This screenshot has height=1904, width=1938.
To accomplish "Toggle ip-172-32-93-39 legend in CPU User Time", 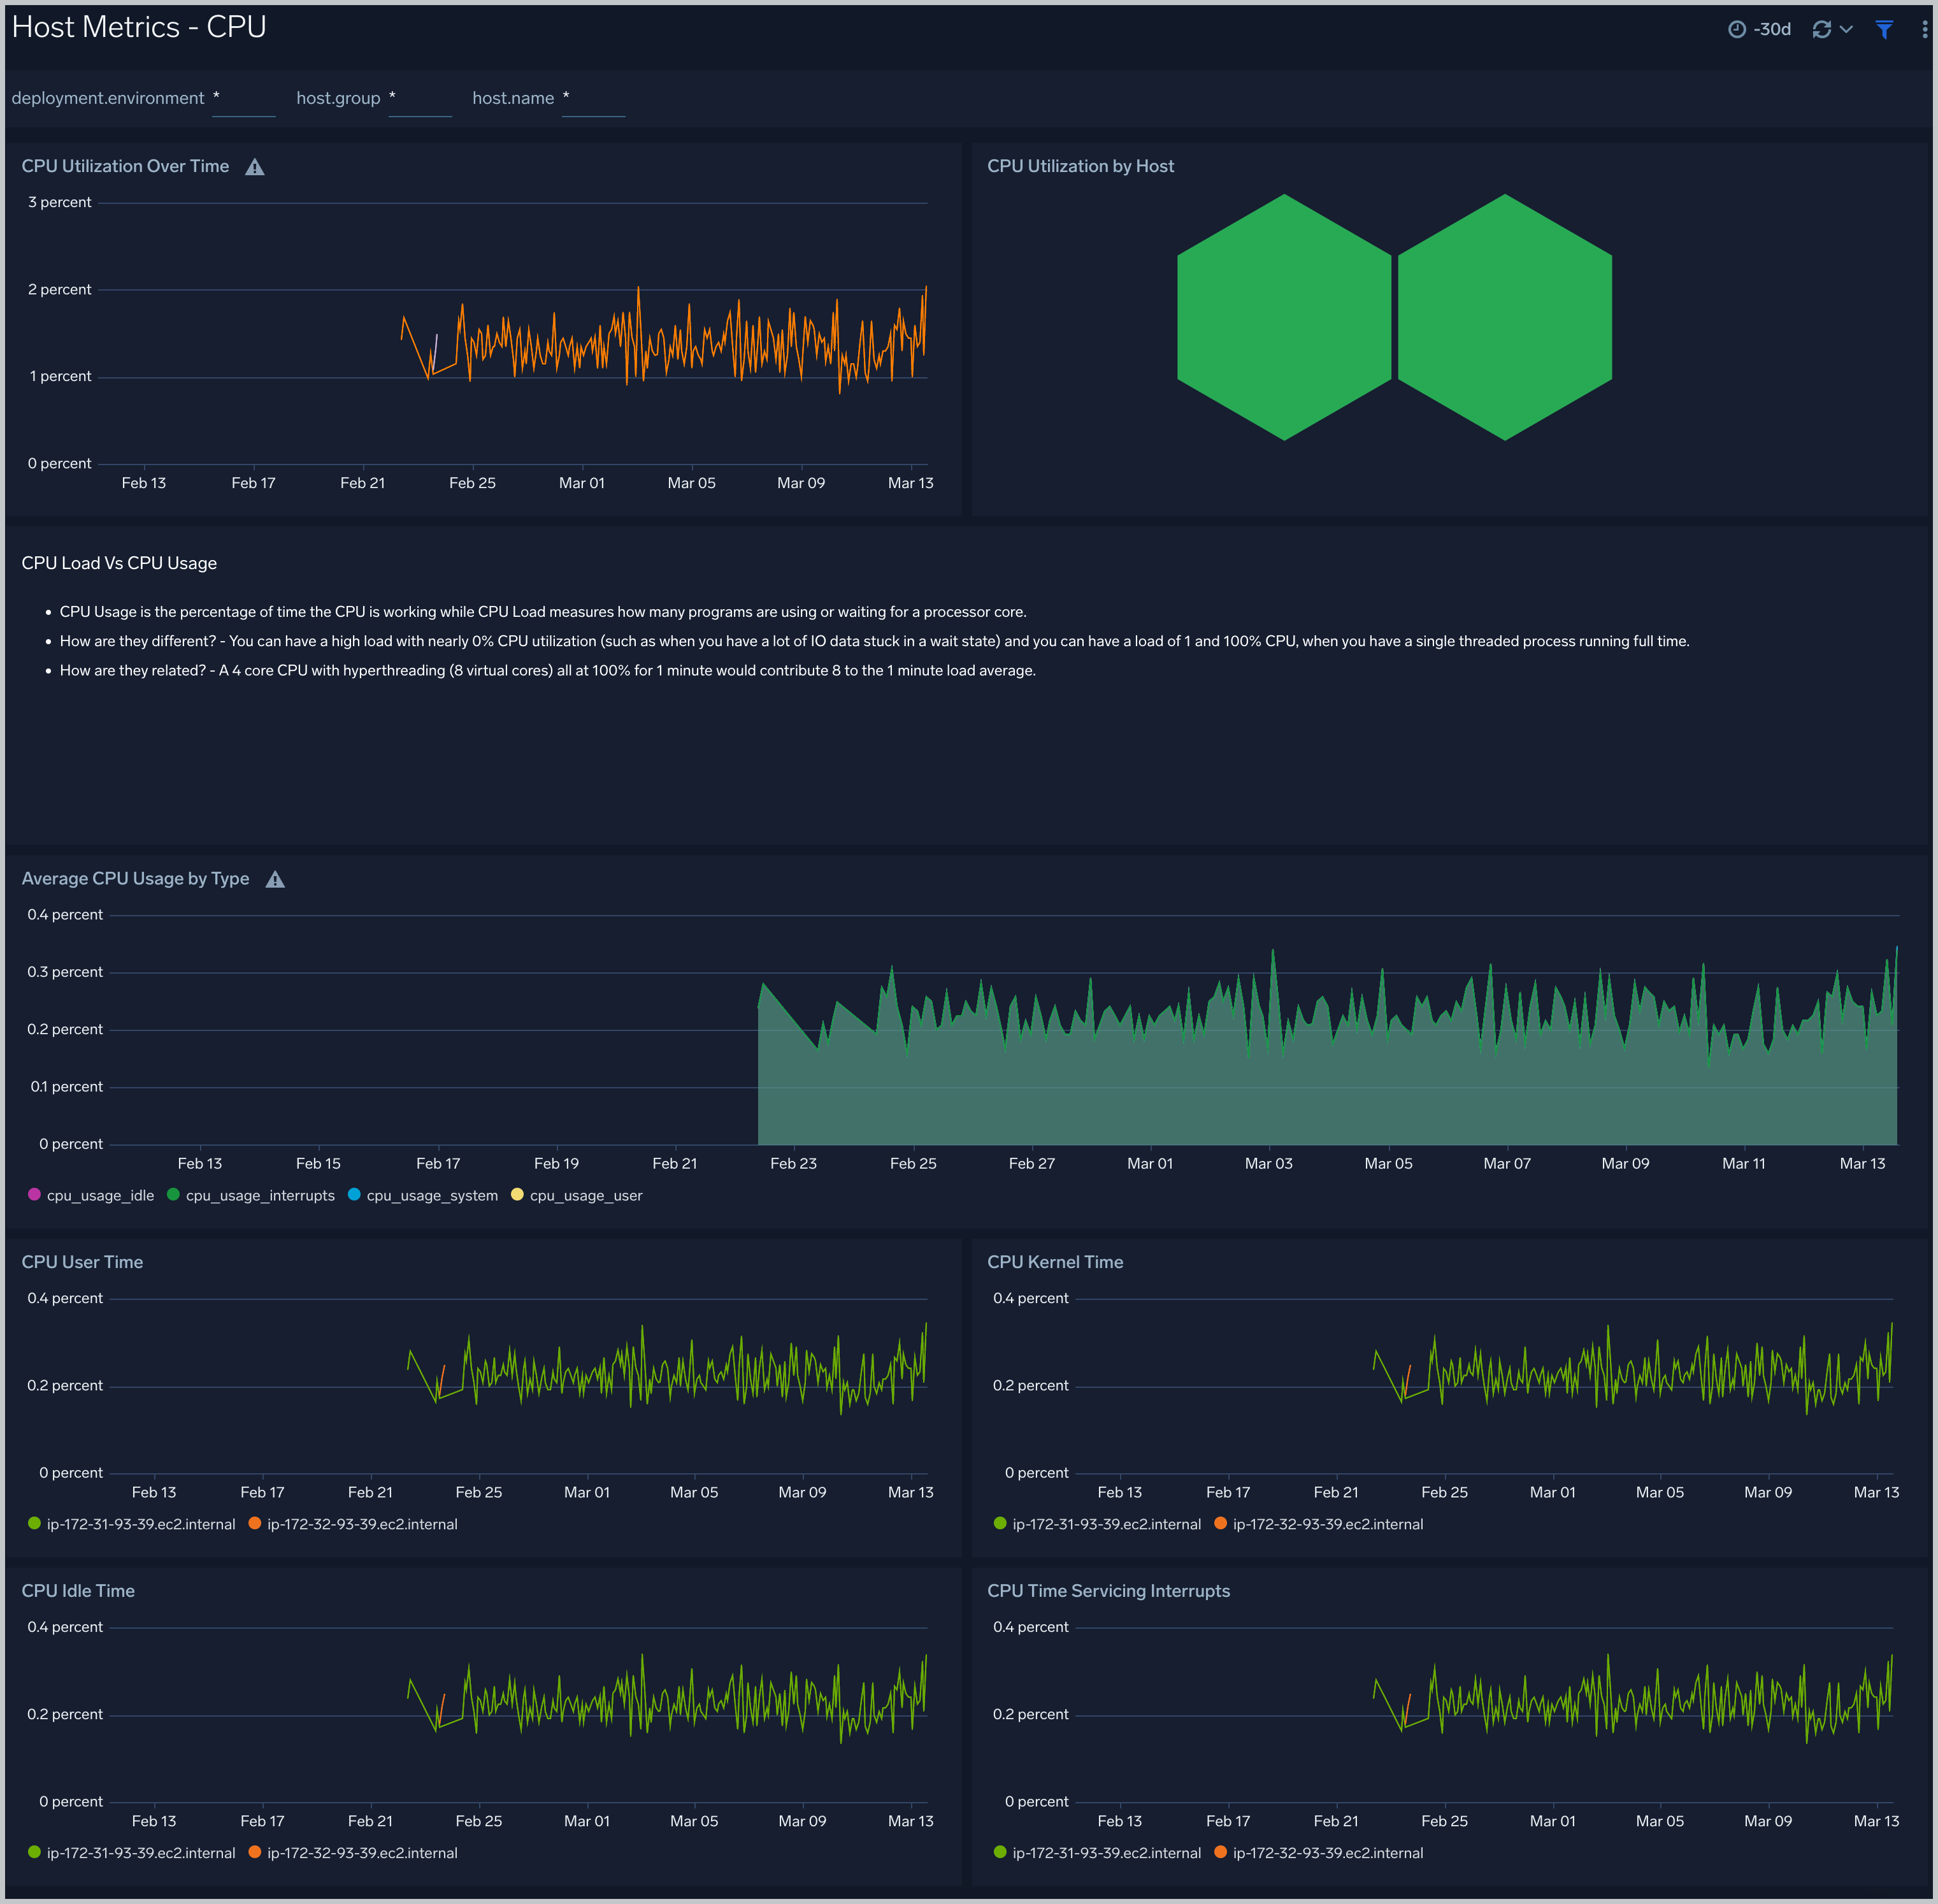I will coord(353,1524).
